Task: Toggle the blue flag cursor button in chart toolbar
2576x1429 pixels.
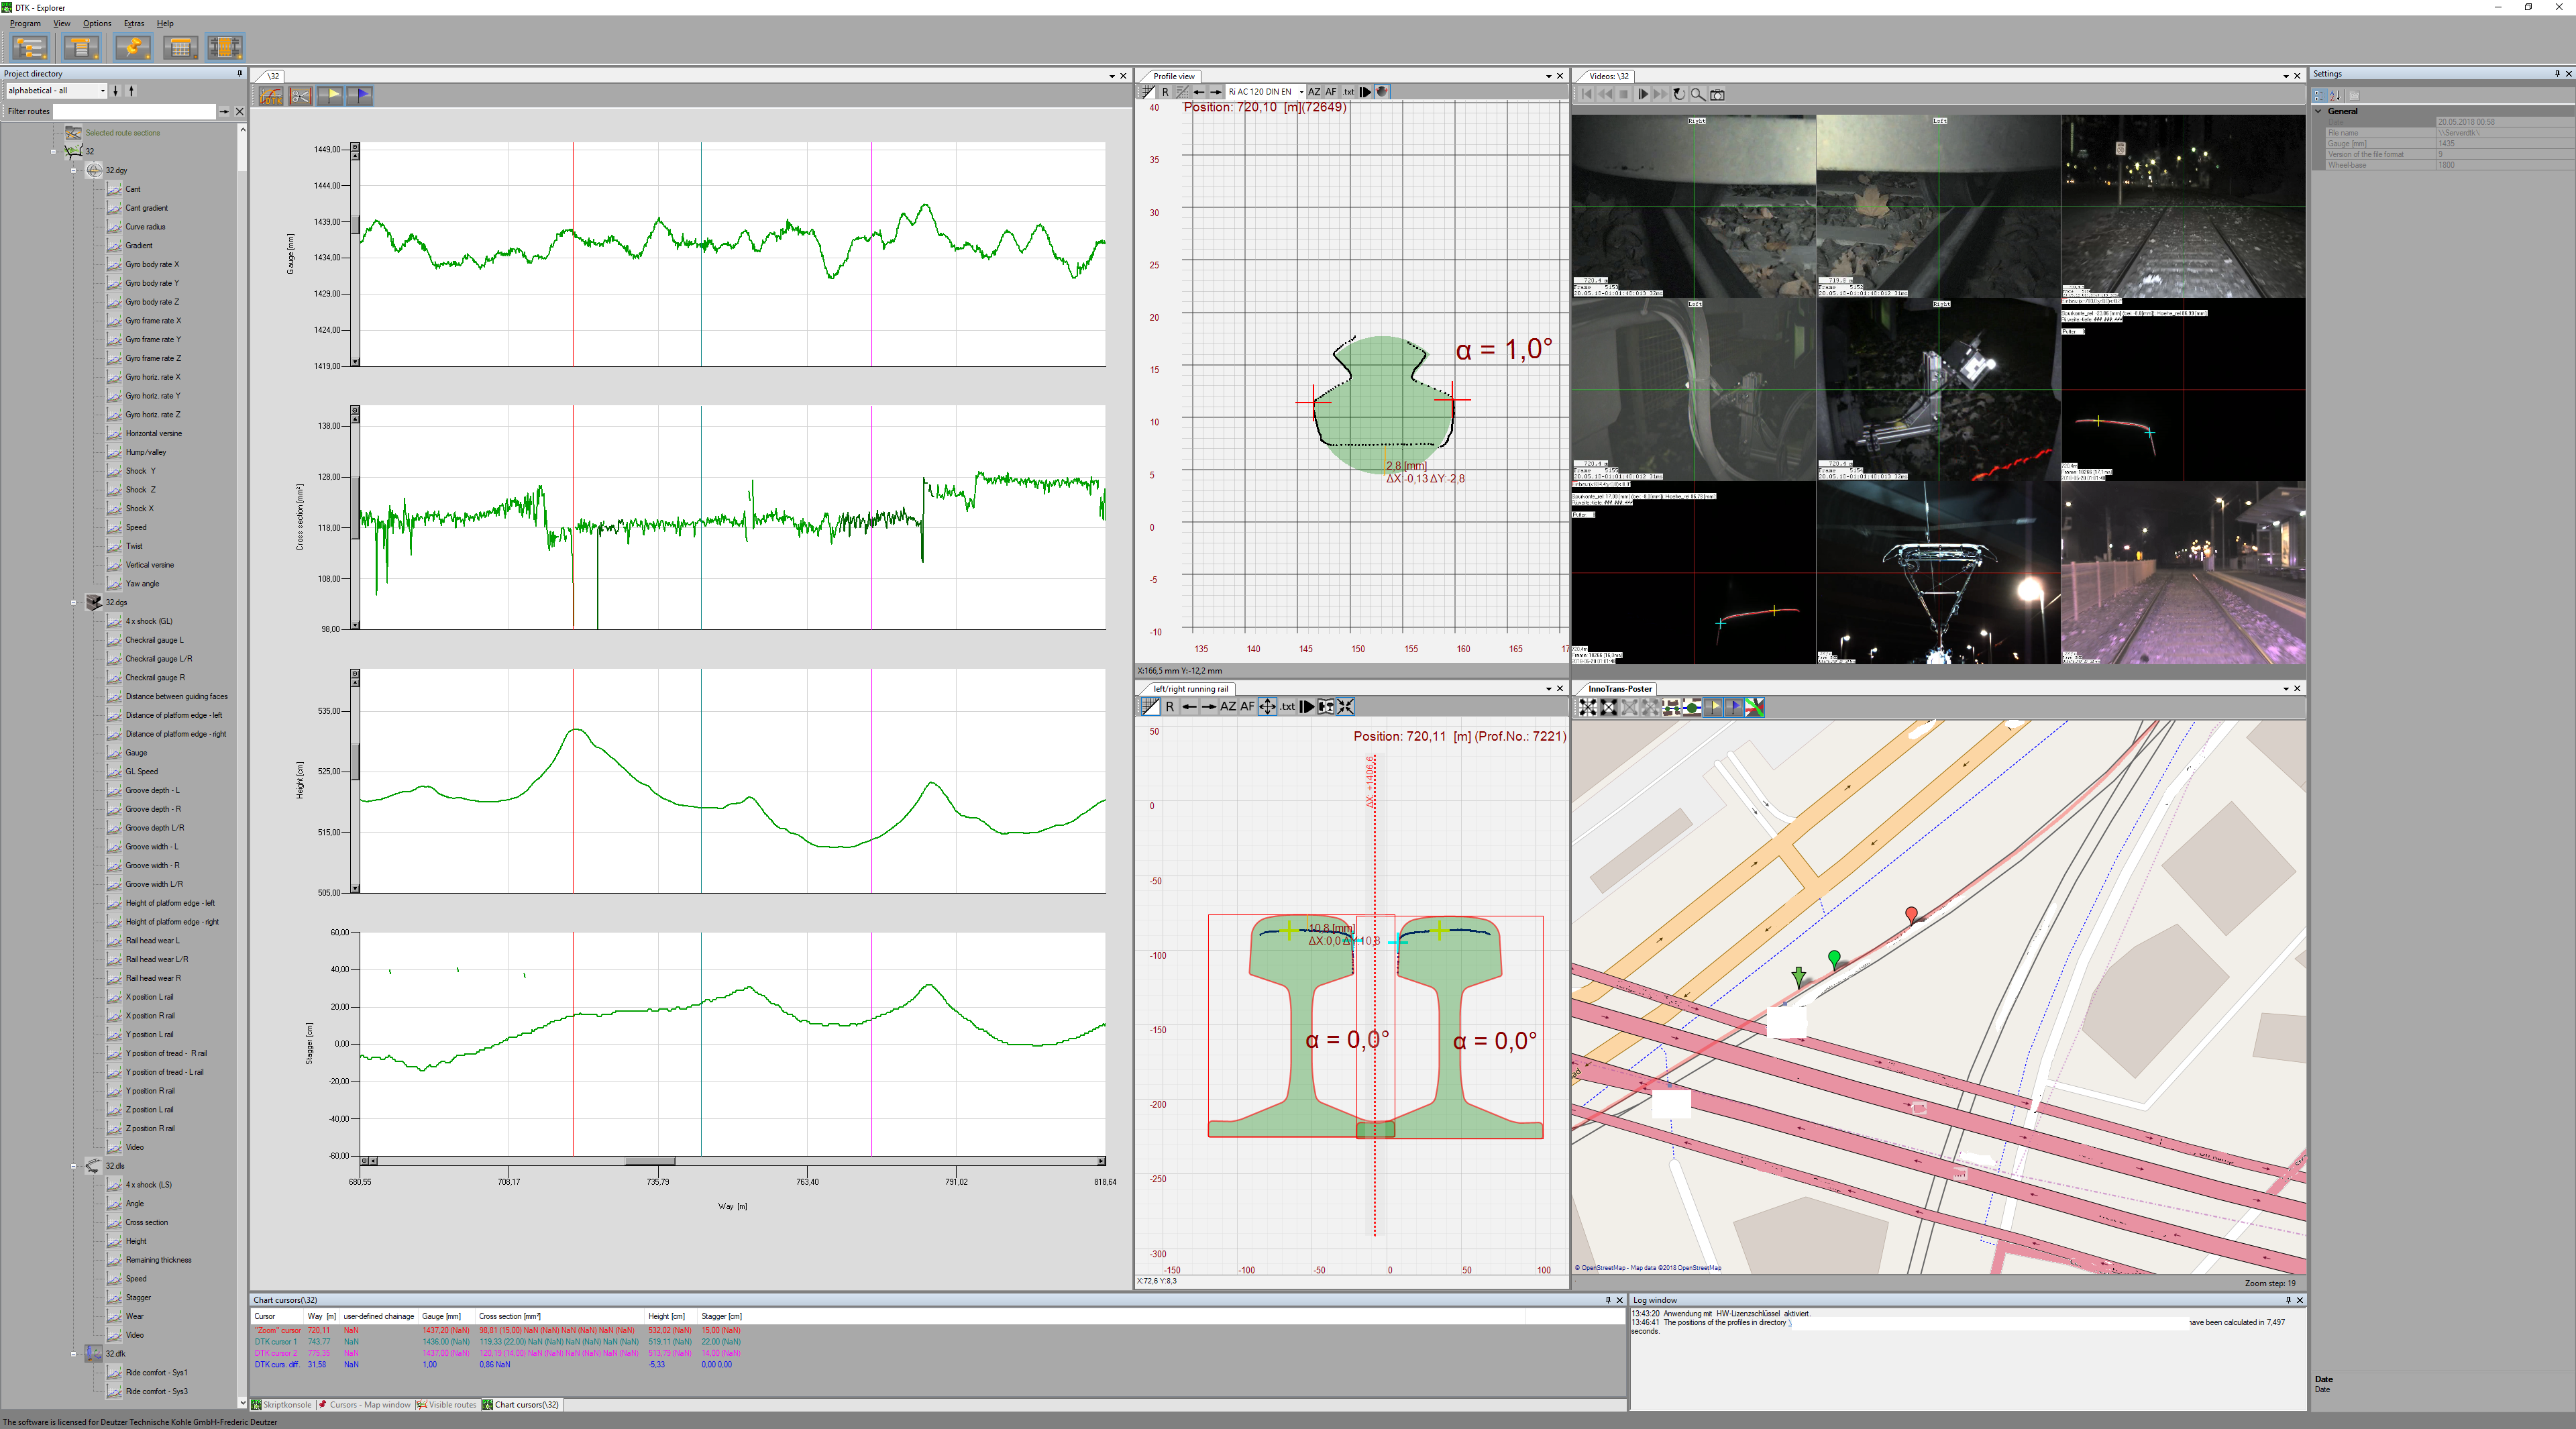Action: 359,96
